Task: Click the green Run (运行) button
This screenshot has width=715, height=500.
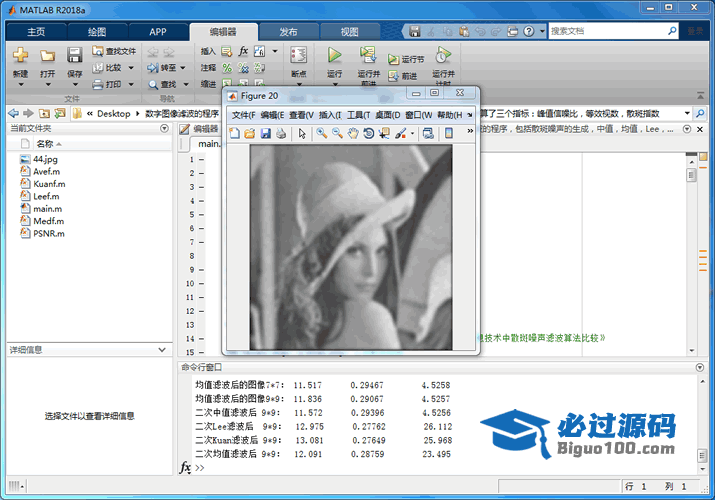Action: (335, 56)
